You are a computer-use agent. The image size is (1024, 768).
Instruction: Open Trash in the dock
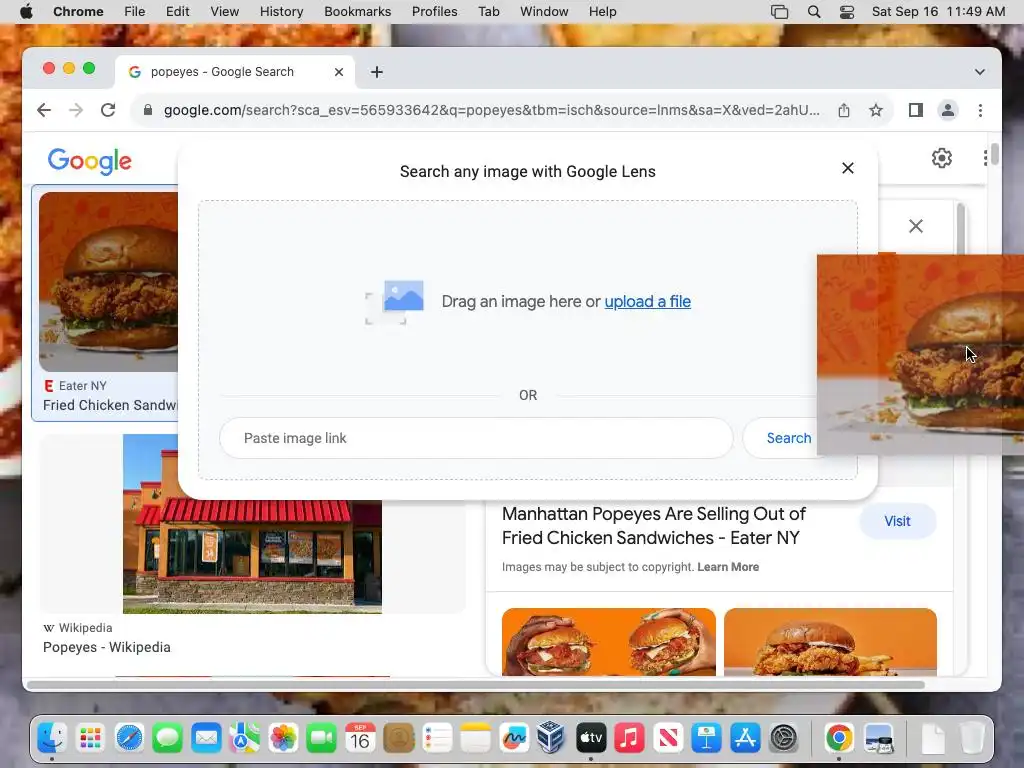pos(972,739)
